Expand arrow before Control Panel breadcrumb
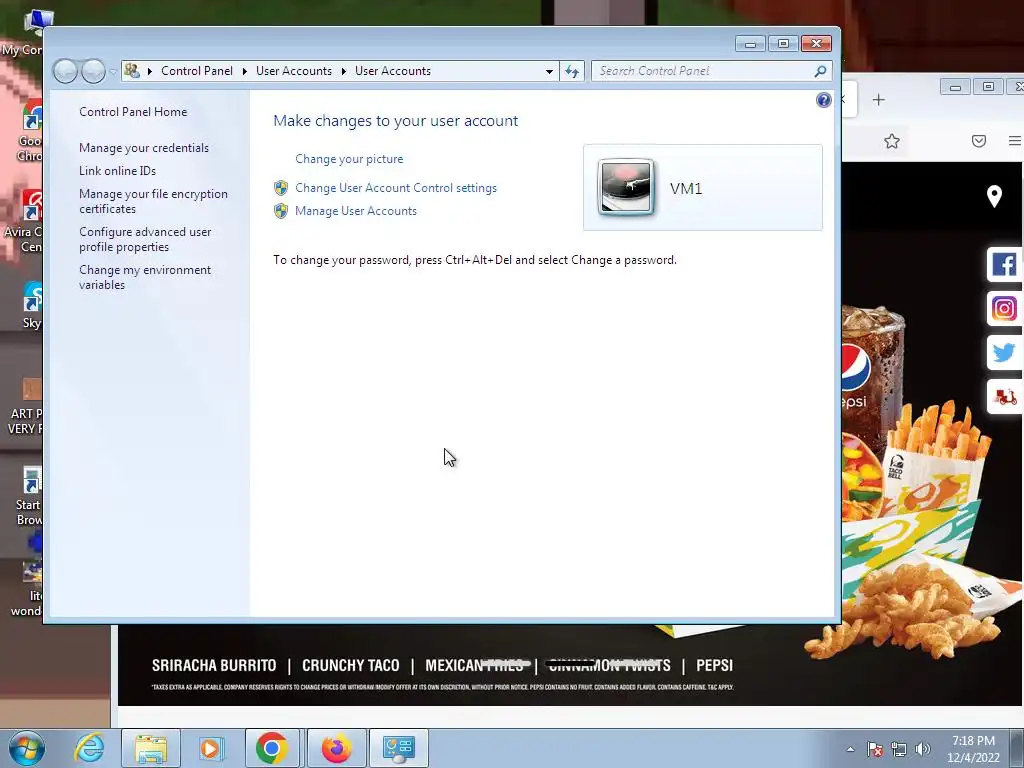This screenshot has width=1024, height=768. click(x=150, y=71)
